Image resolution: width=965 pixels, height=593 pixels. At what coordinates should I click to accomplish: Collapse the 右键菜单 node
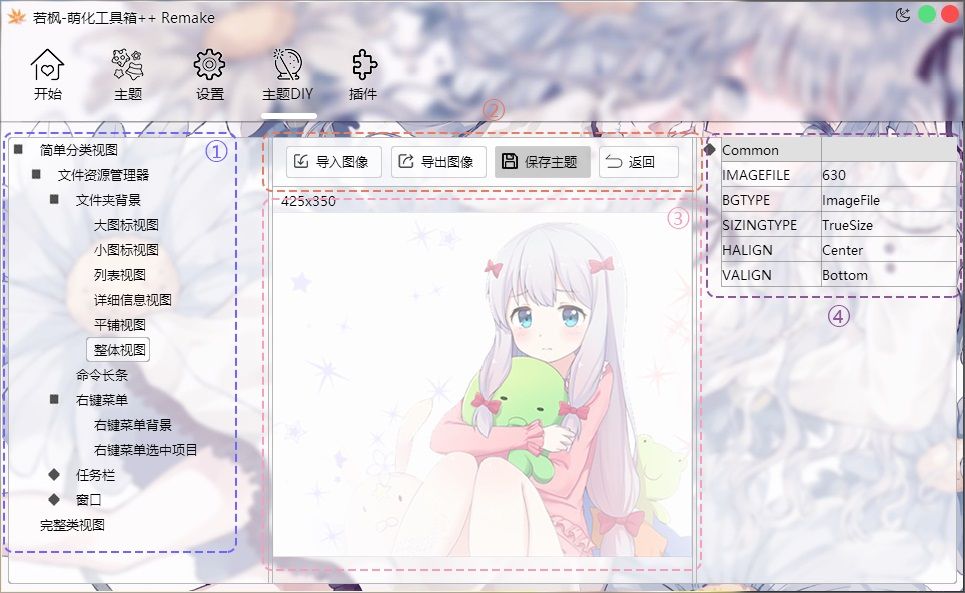click(54, 399)
